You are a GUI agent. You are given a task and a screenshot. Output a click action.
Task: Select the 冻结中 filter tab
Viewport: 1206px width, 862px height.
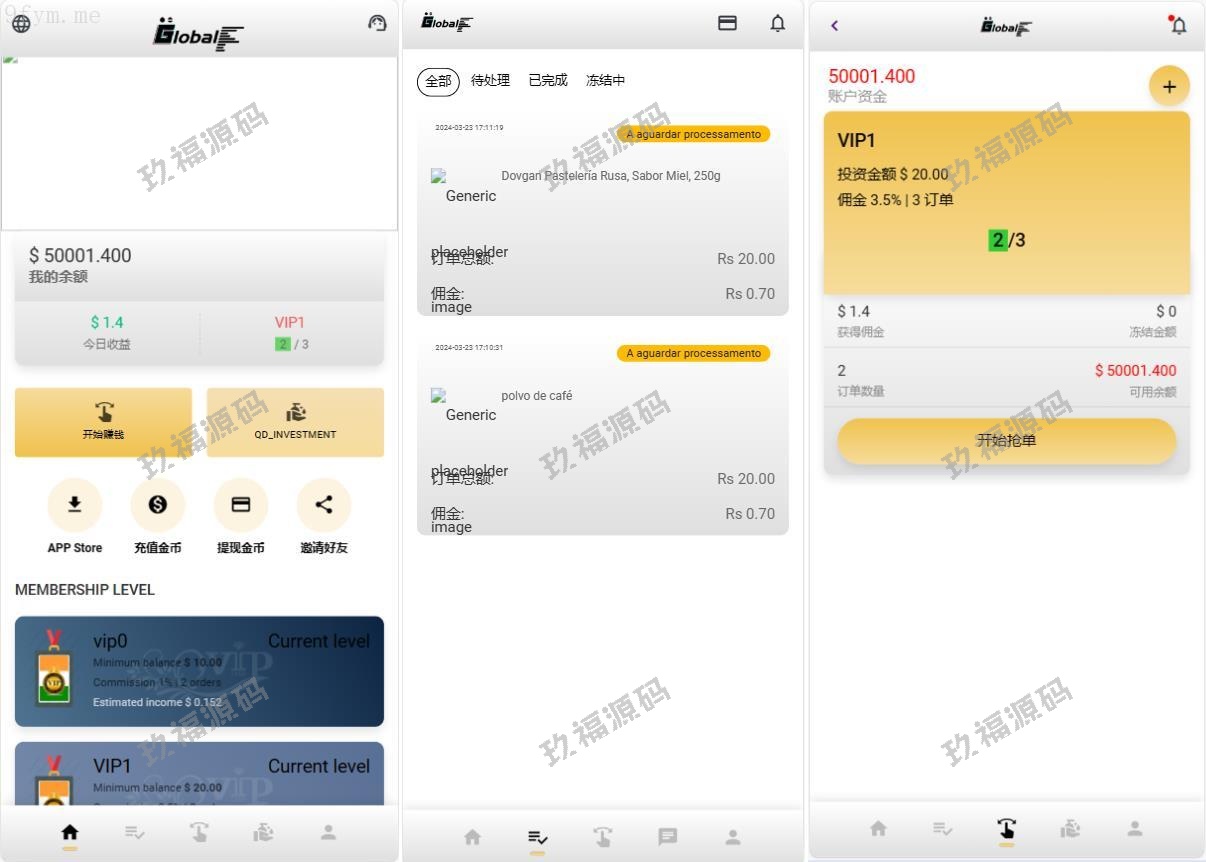[604, 80]
